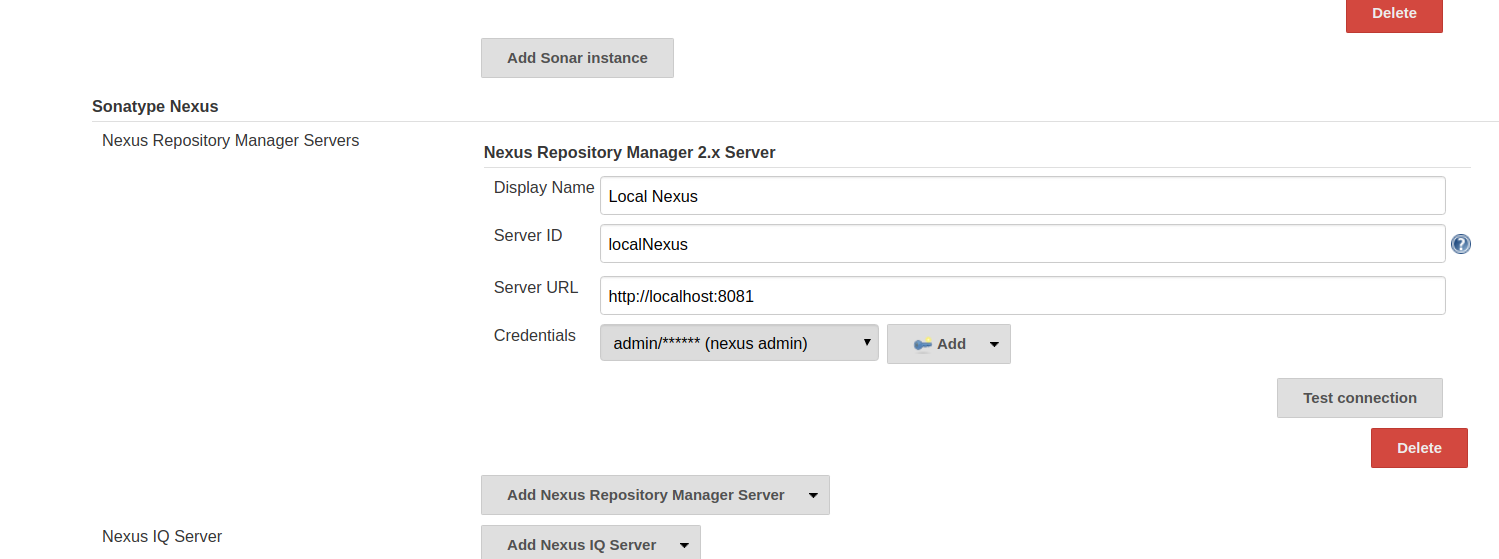The width and height of the screenshot is (1499, 559).
Task: Open the help icon beside Server ID
Action: (x=1460, y=244)
